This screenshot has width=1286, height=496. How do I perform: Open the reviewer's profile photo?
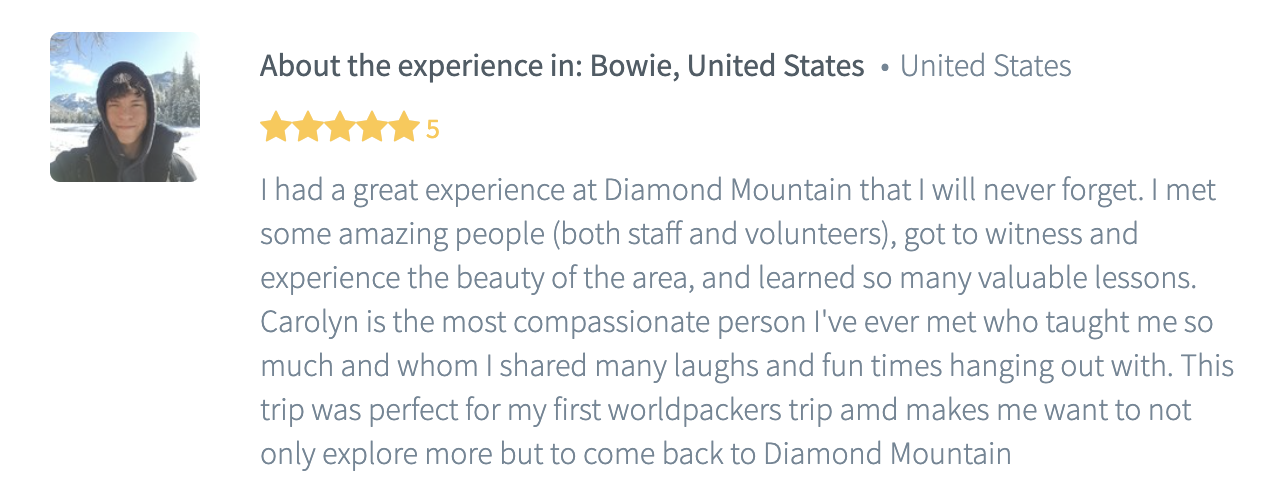125,107
